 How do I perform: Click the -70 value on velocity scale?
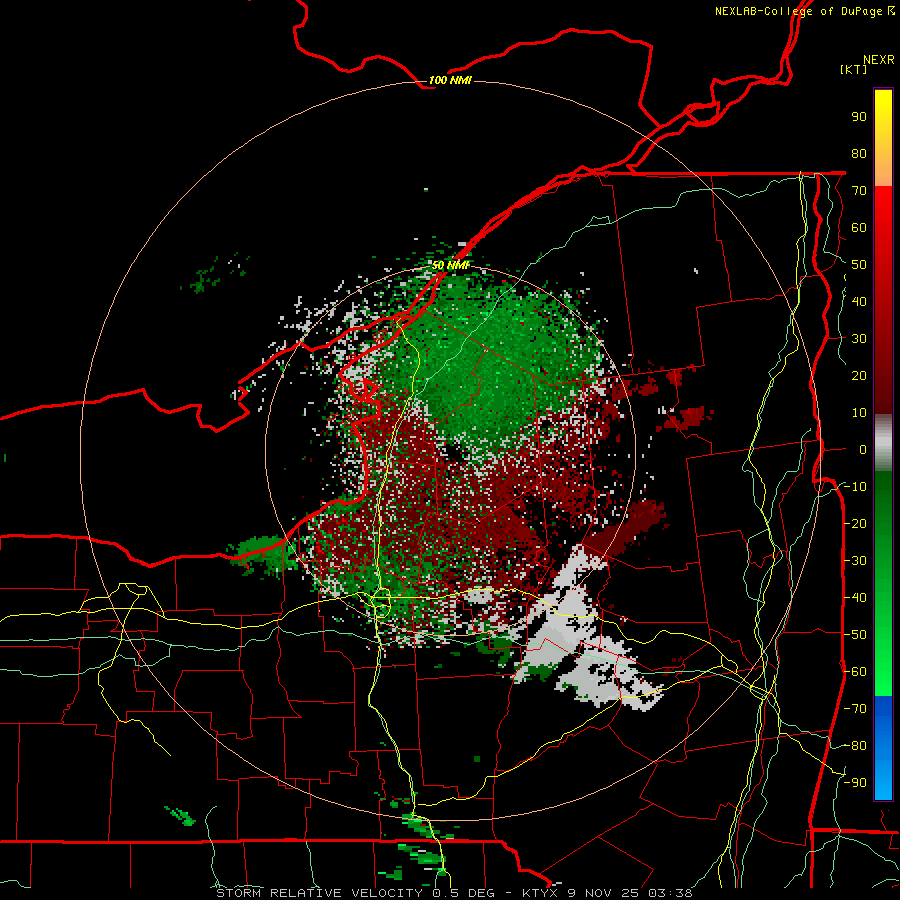click(x=855, y=709)
